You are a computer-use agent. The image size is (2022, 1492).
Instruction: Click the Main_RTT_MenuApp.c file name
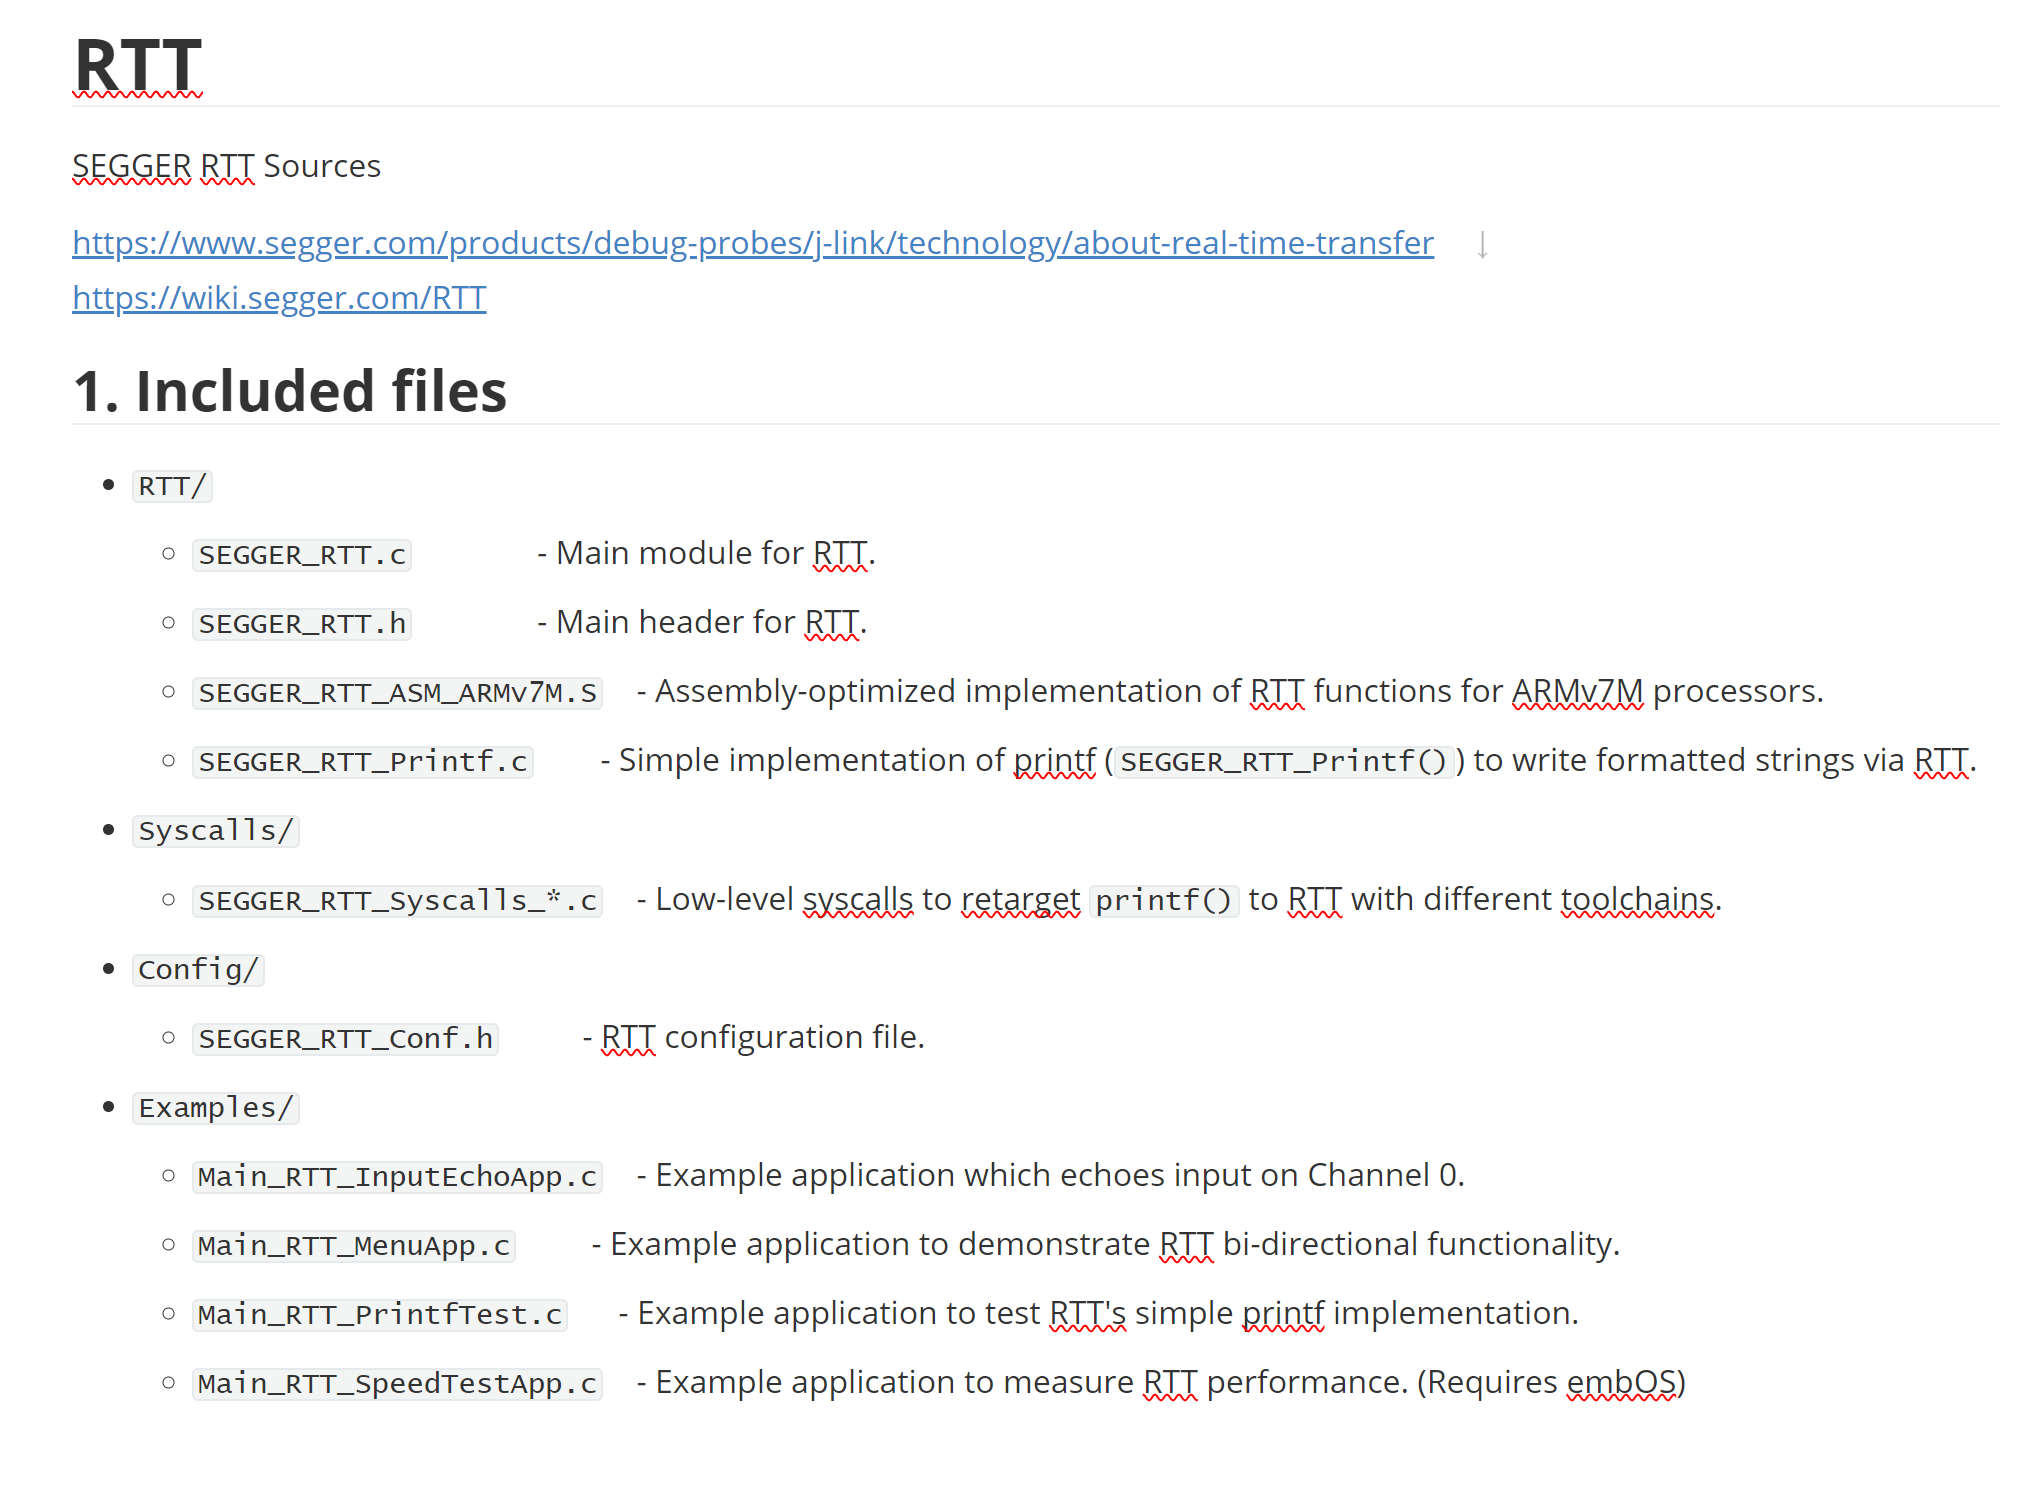point(354,1246)
